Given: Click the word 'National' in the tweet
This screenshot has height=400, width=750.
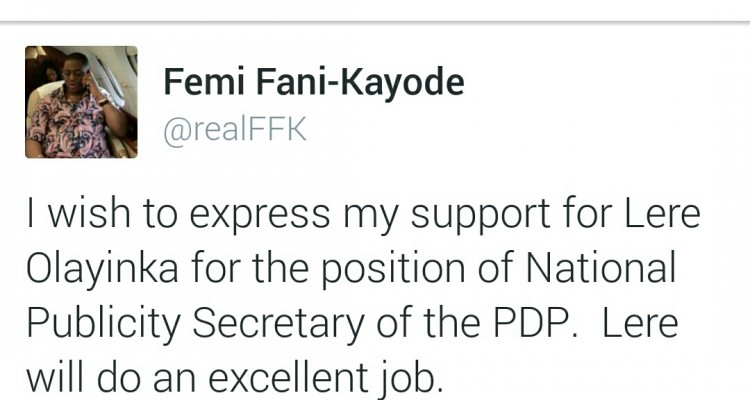Looking at the screenshot, I should coord(601,267).
